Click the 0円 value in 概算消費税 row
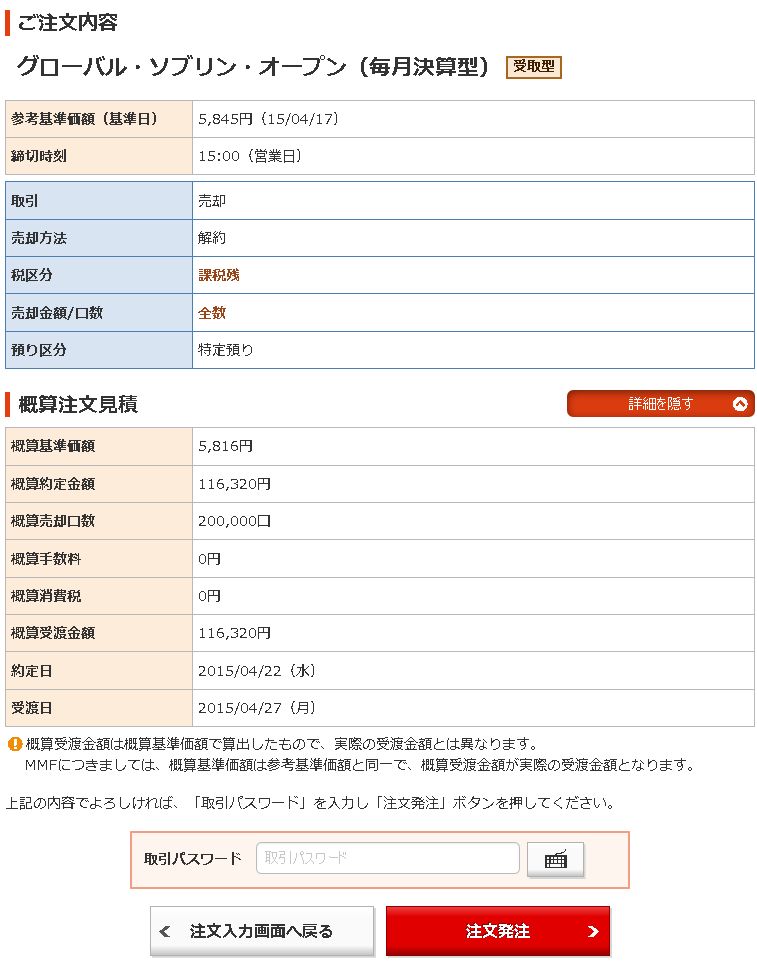The image size is (757, 977). 209,596
